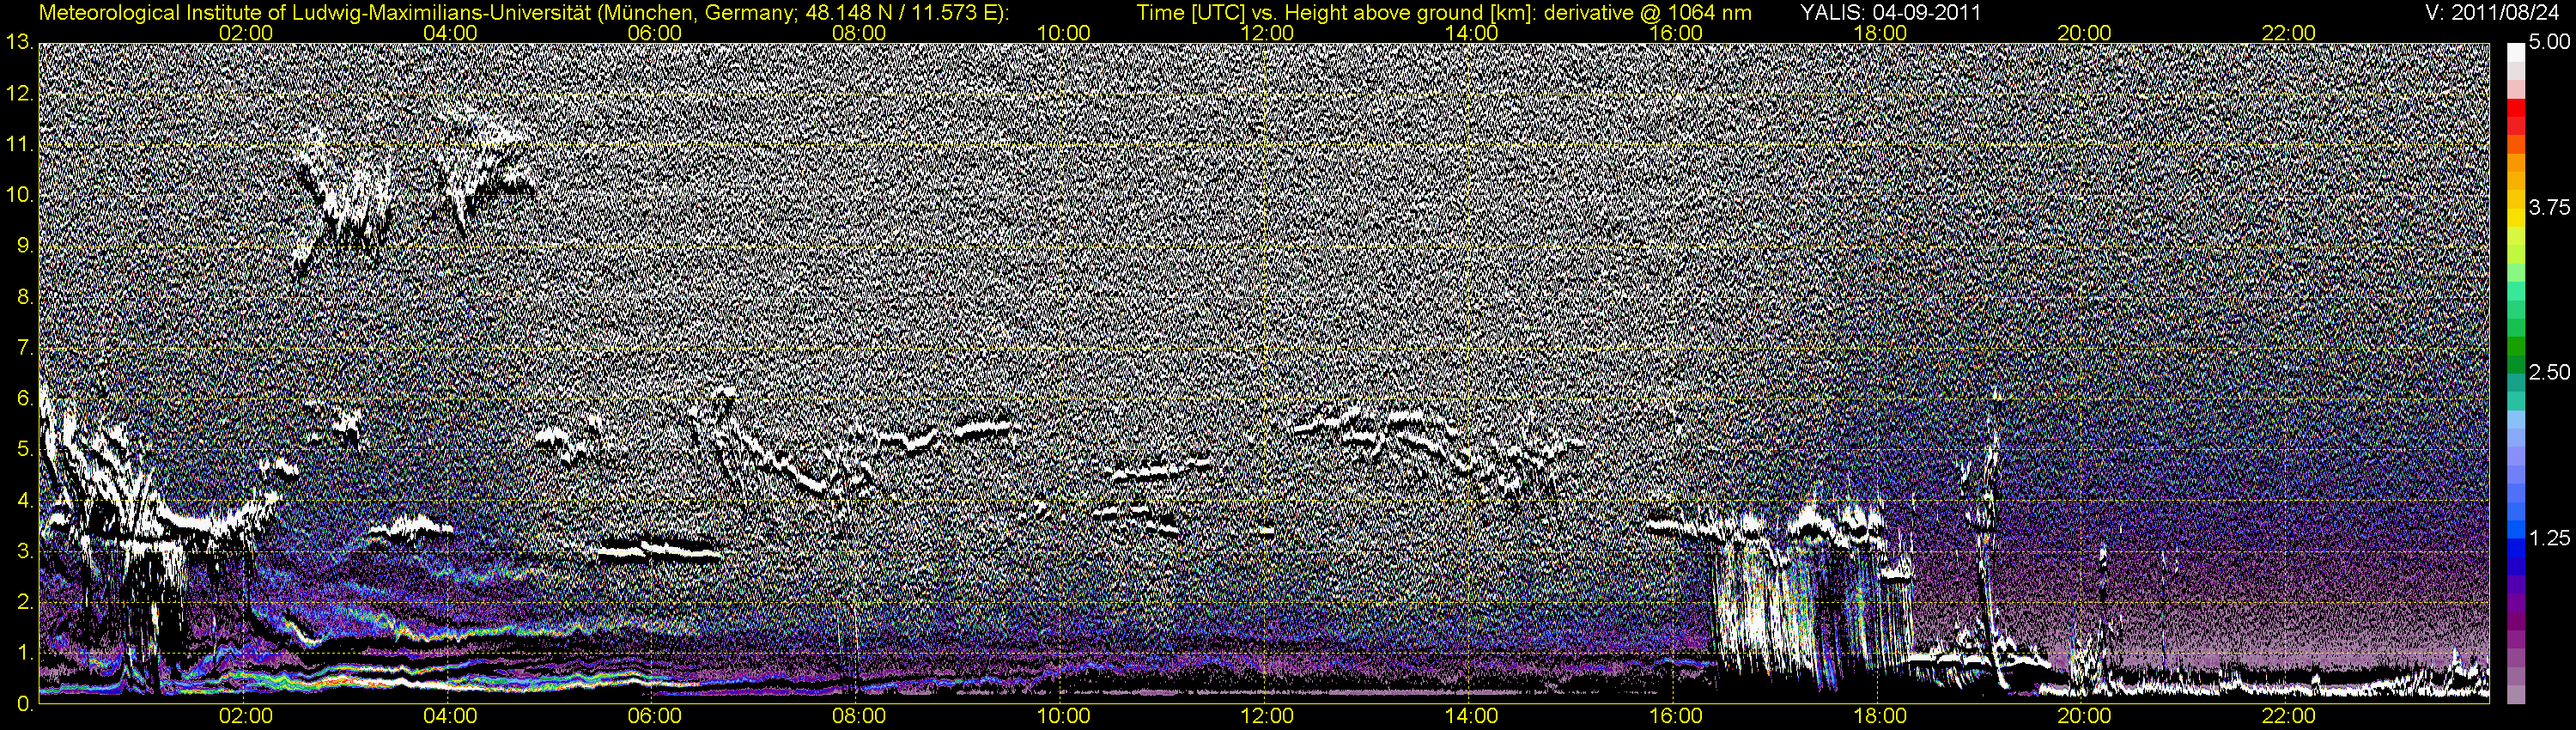The width and height of the screenshot is (2576, 730).
Task: Click the 9 km height axis label
Action: 25,246
